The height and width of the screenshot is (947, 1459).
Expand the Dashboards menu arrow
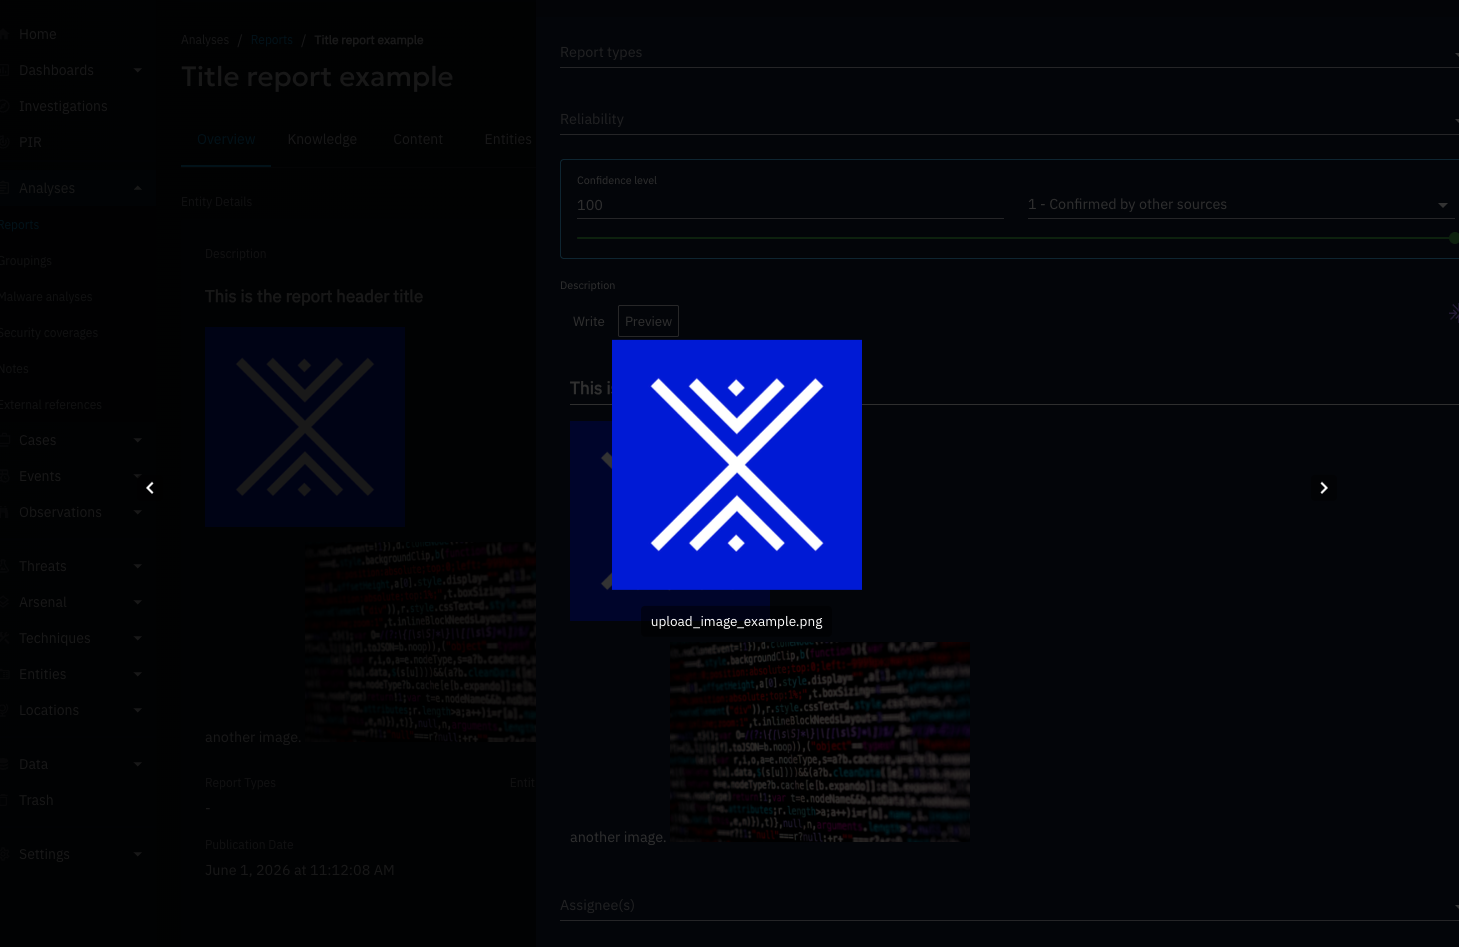click(138, 70)
